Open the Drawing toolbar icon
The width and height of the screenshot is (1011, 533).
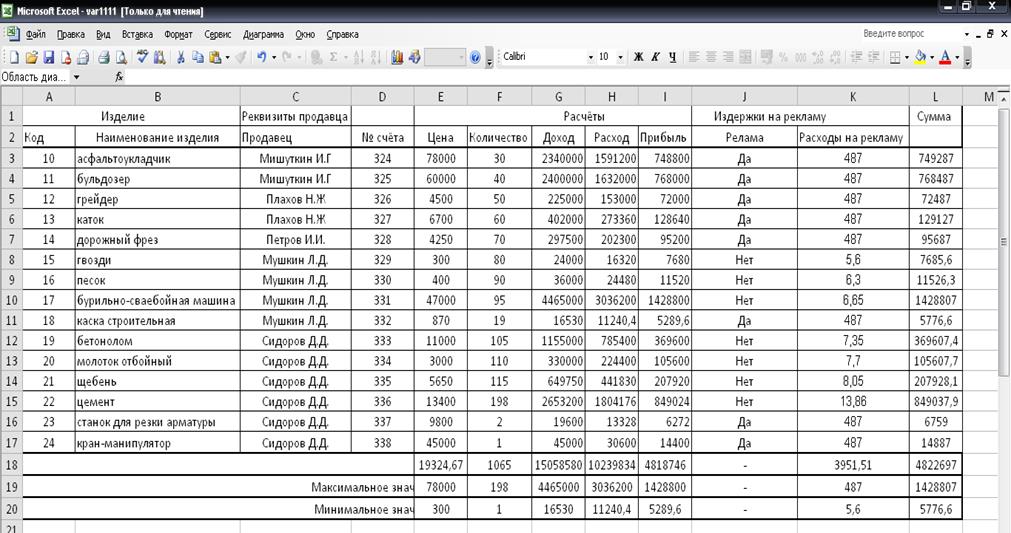pos(415,57)
